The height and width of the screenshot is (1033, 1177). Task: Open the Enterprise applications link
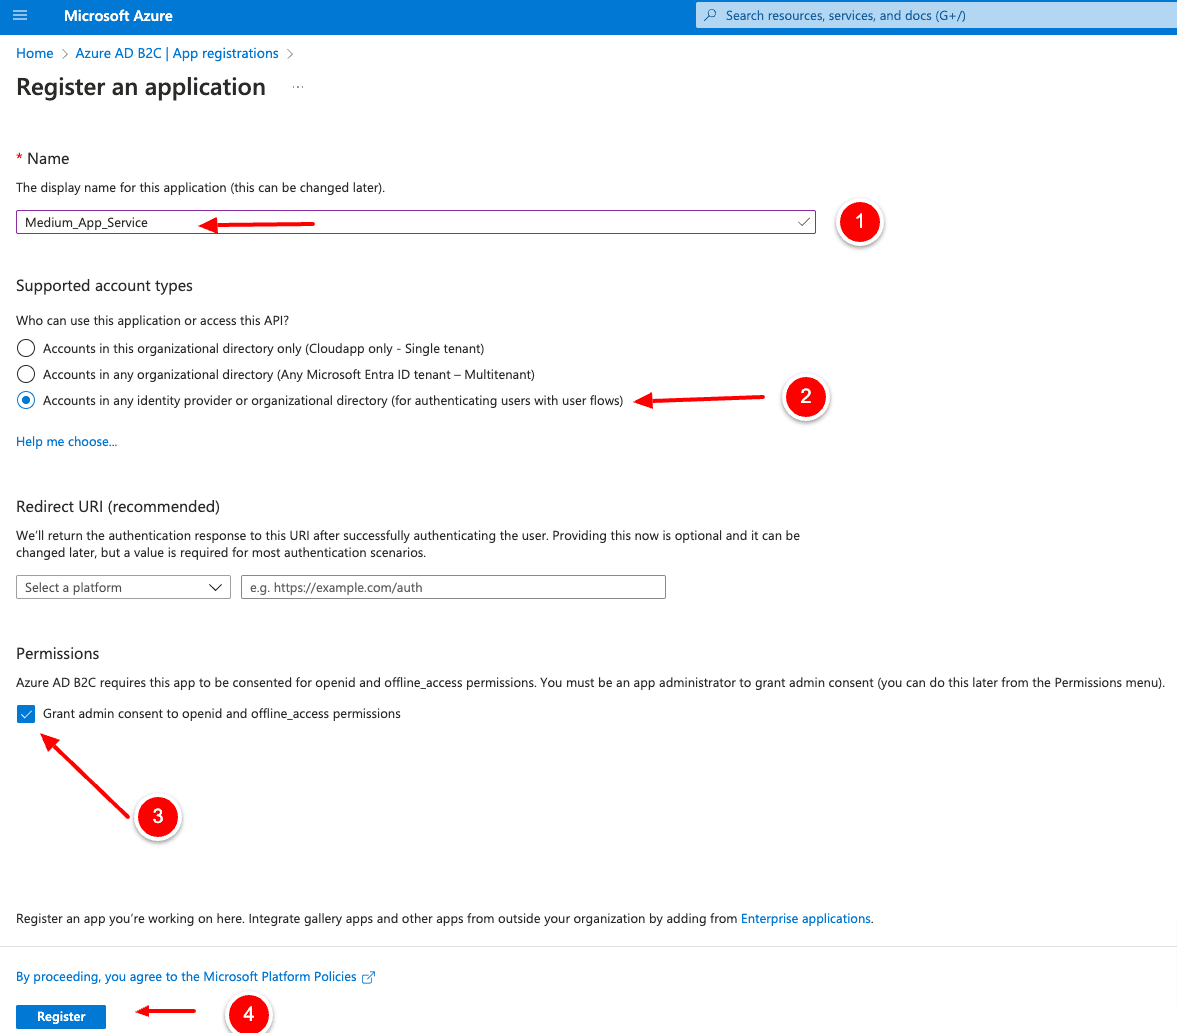[805, 919]
